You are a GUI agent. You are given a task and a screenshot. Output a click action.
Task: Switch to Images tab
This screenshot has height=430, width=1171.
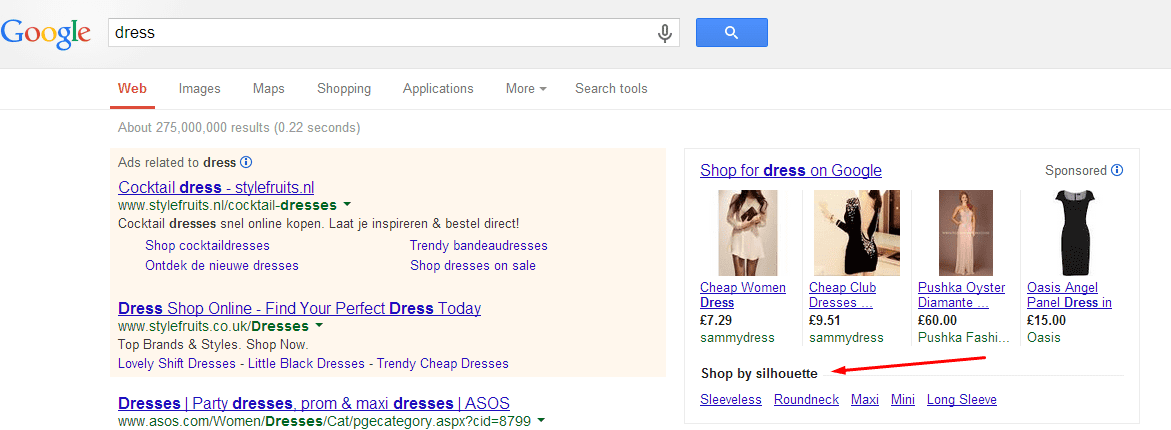pos(199,88)
